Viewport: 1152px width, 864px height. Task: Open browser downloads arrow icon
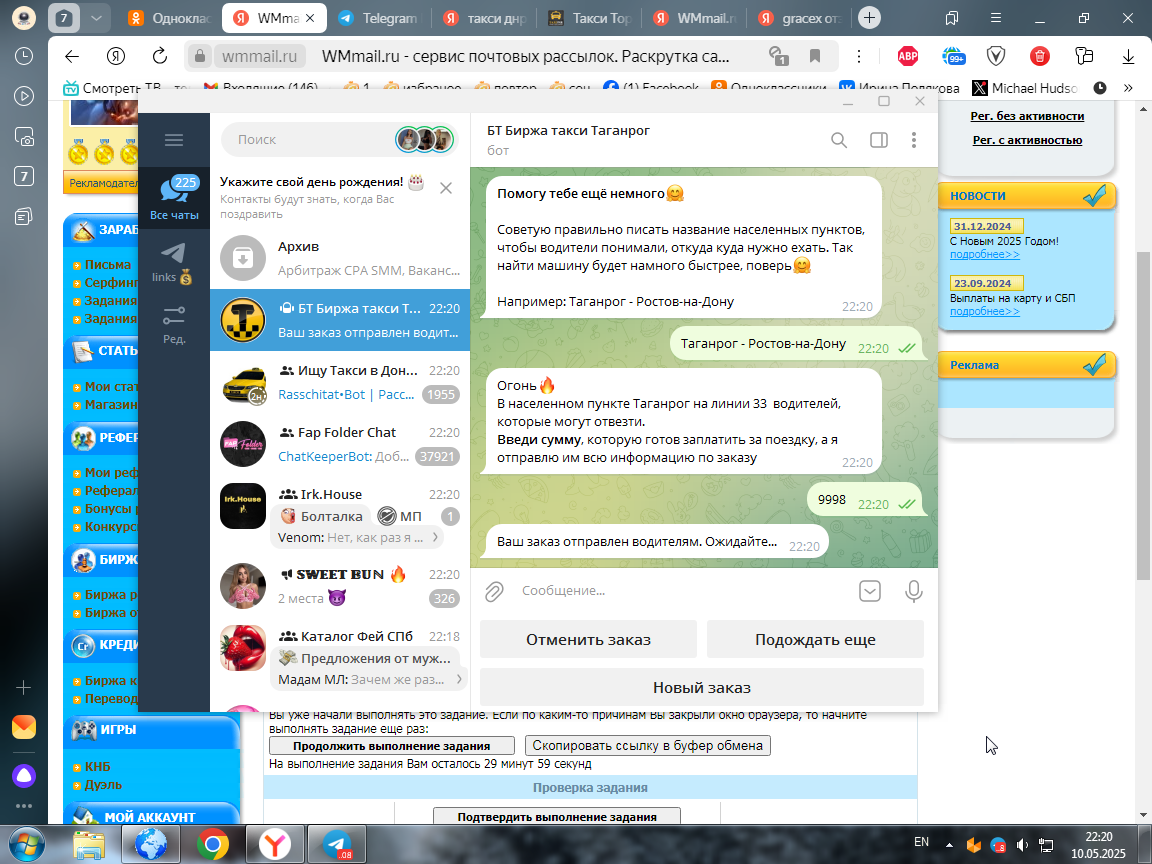(1128, 56)
